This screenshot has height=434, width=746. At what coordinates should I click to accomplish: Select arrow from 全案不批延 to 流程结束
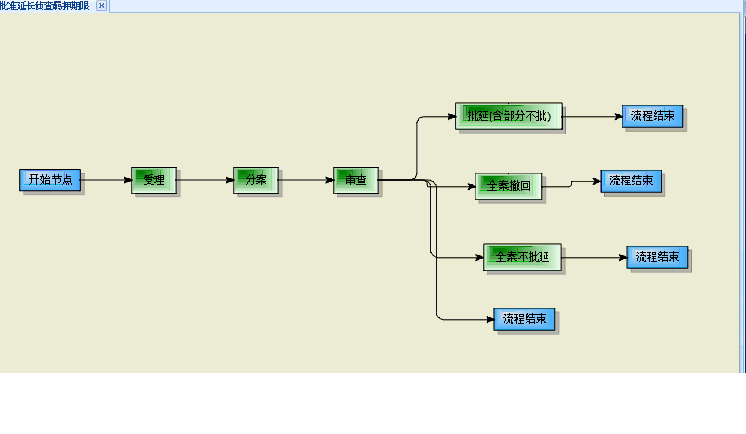point(594,257)
